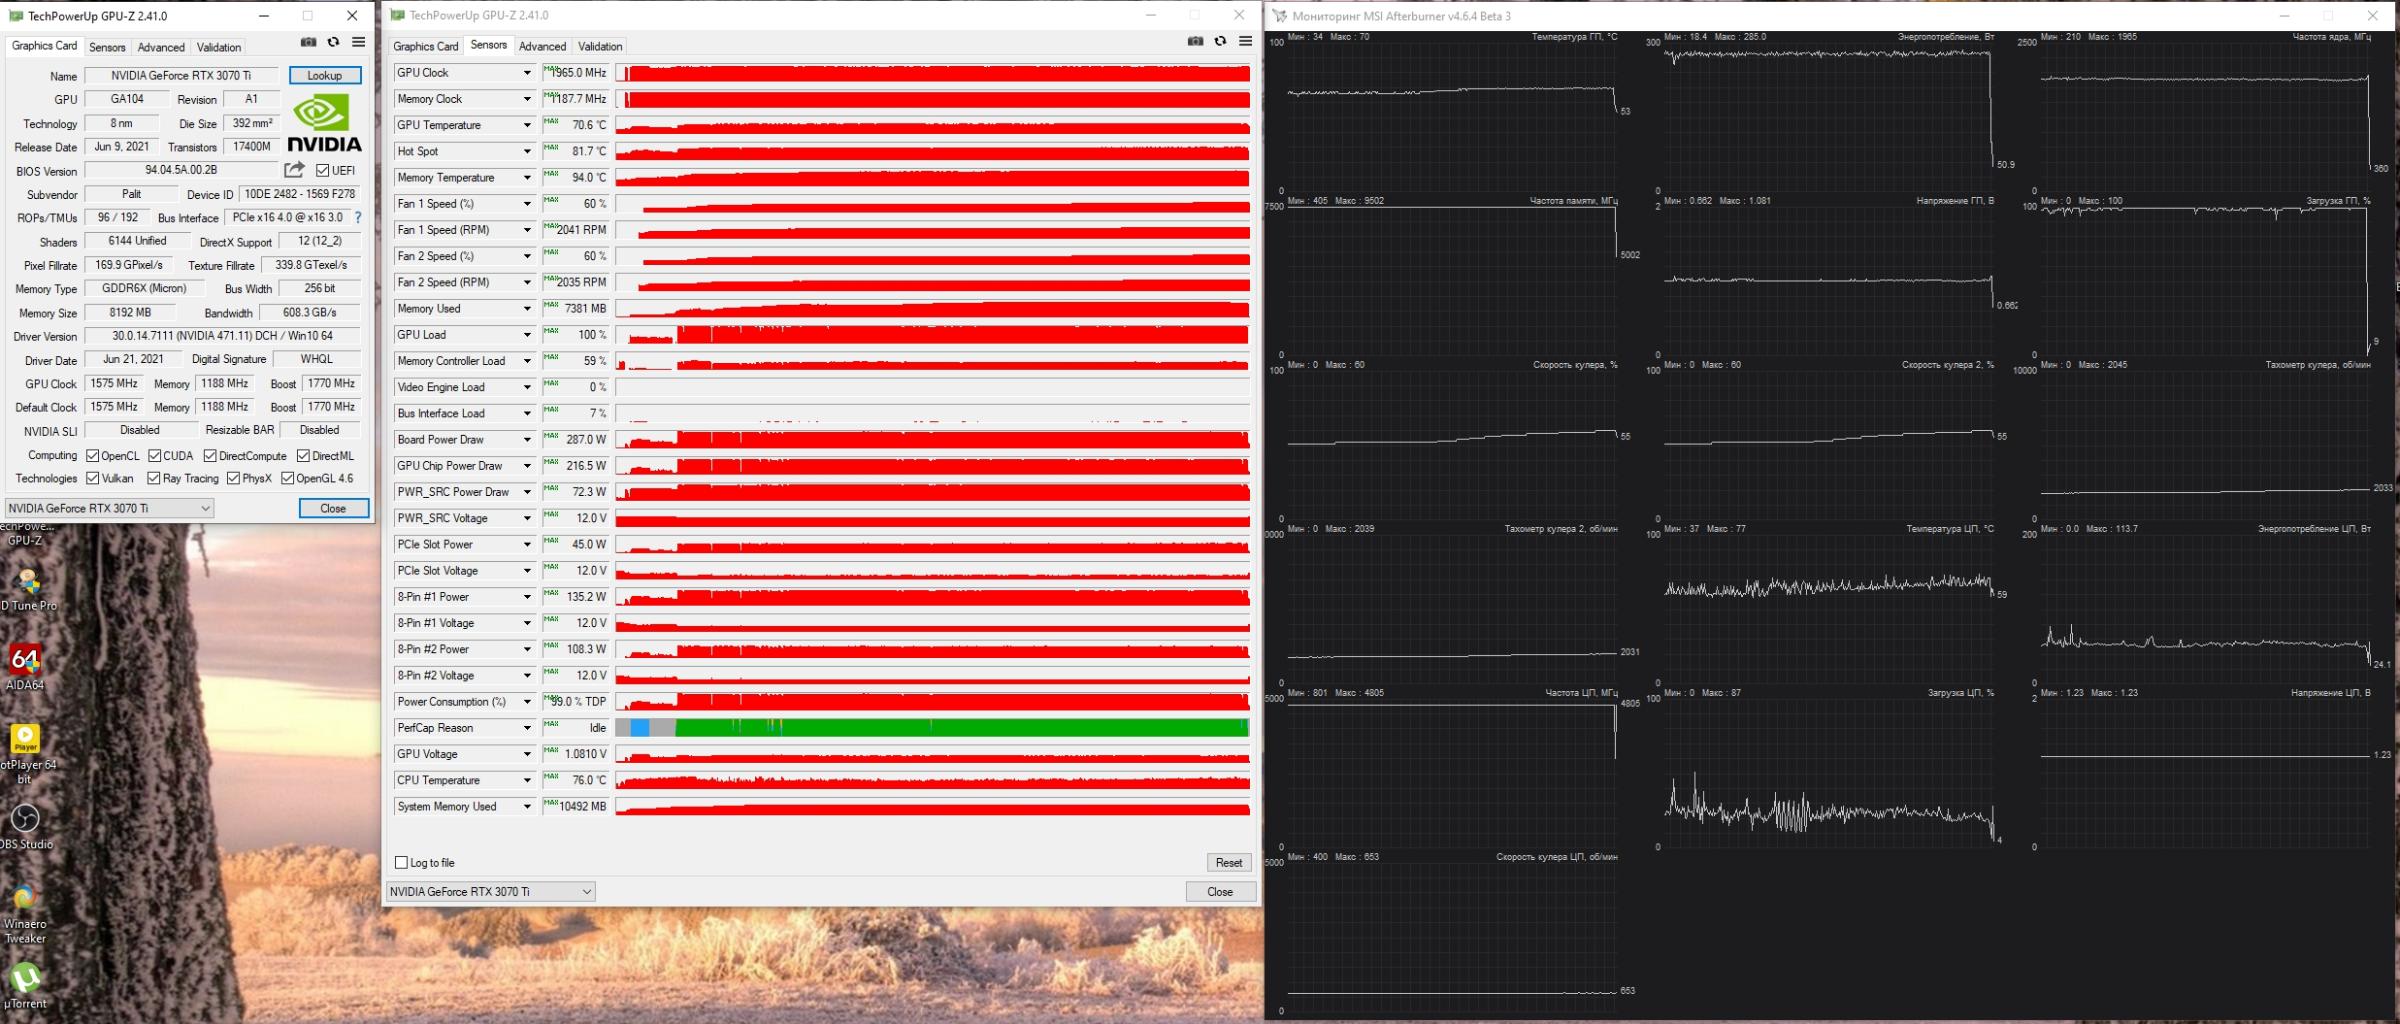Enable the Log to file checkbox
The height and width of the screenshot is (1024, 2400).
click(x=401, y=862)
